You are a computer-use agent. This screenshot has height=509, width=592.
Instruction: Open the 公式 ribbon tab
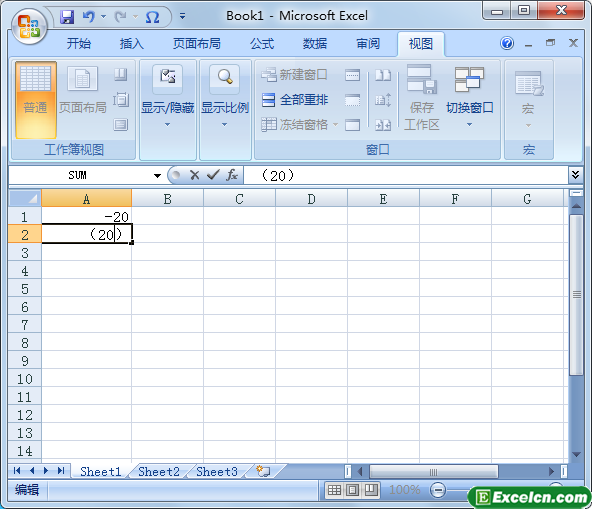click(x=262, y=44)
